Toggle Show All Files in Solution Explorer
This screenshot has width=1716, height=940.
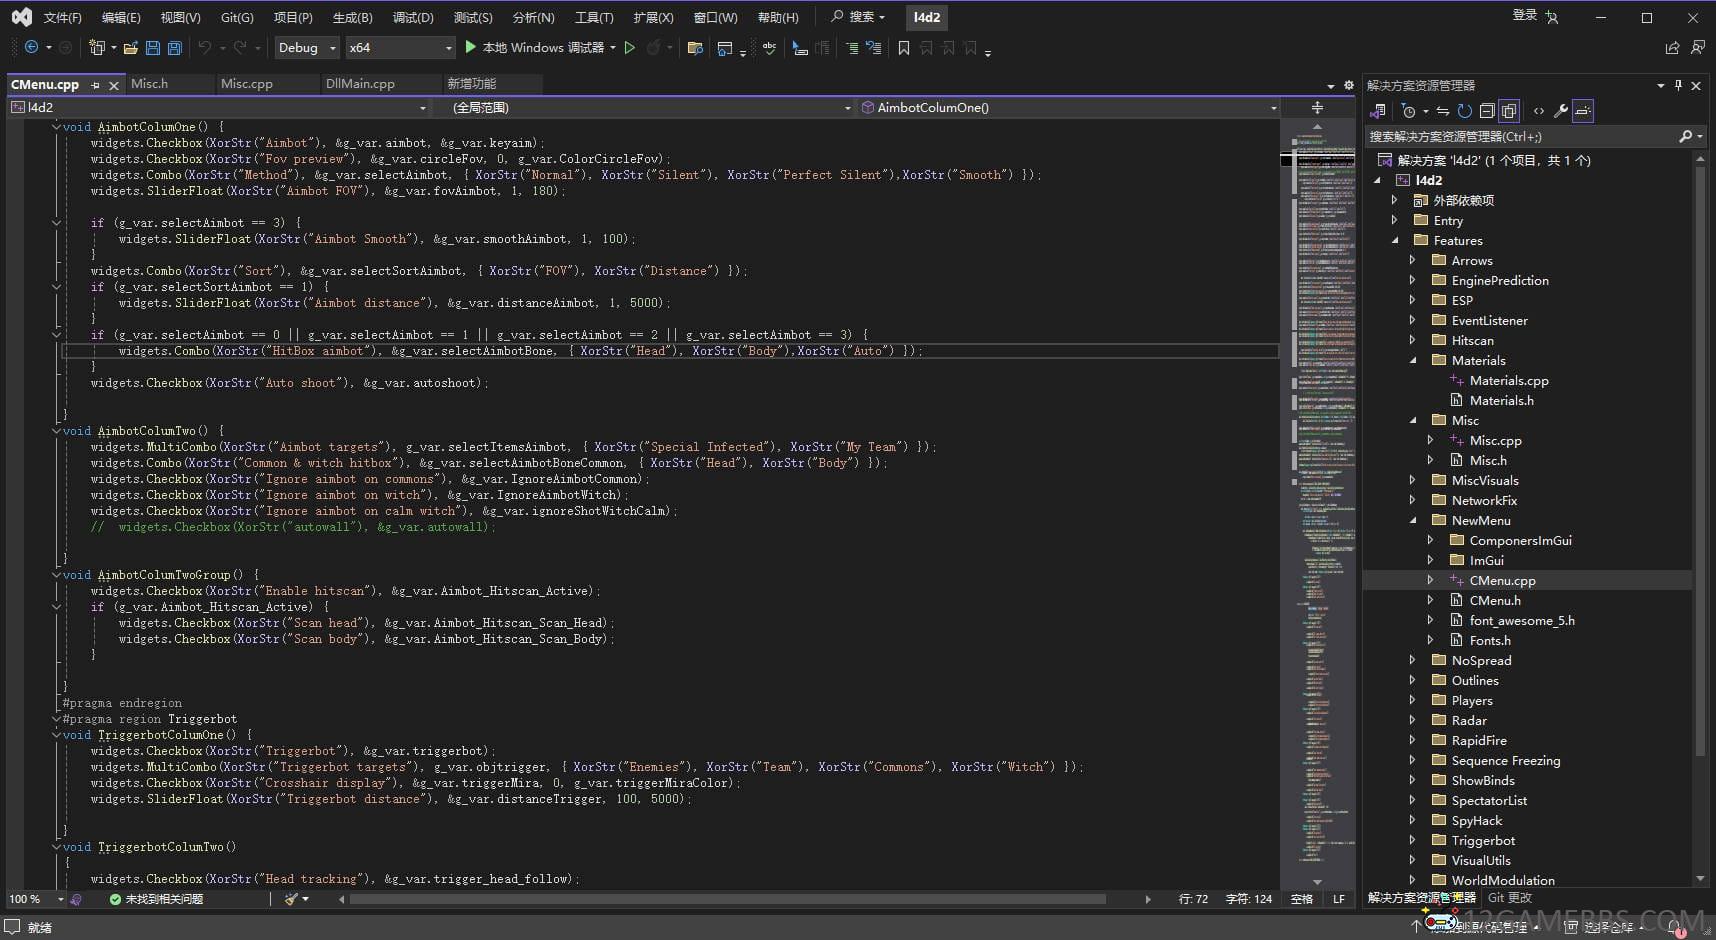(1509, 111)
